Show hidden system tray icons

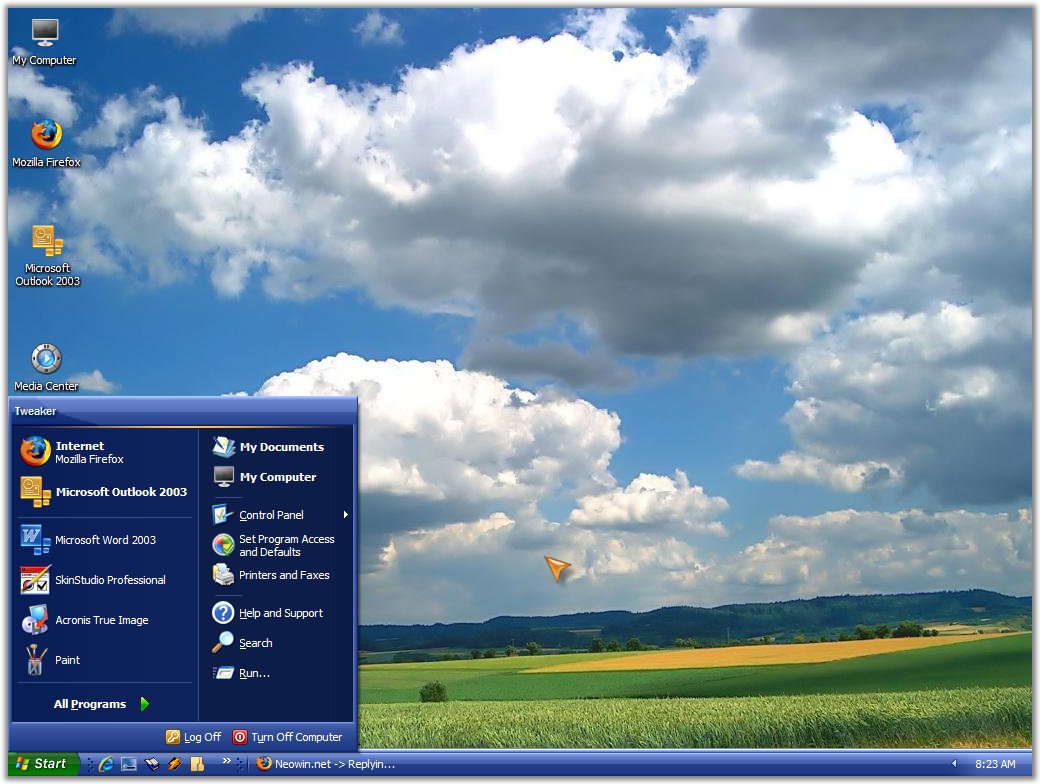[953, 764]
